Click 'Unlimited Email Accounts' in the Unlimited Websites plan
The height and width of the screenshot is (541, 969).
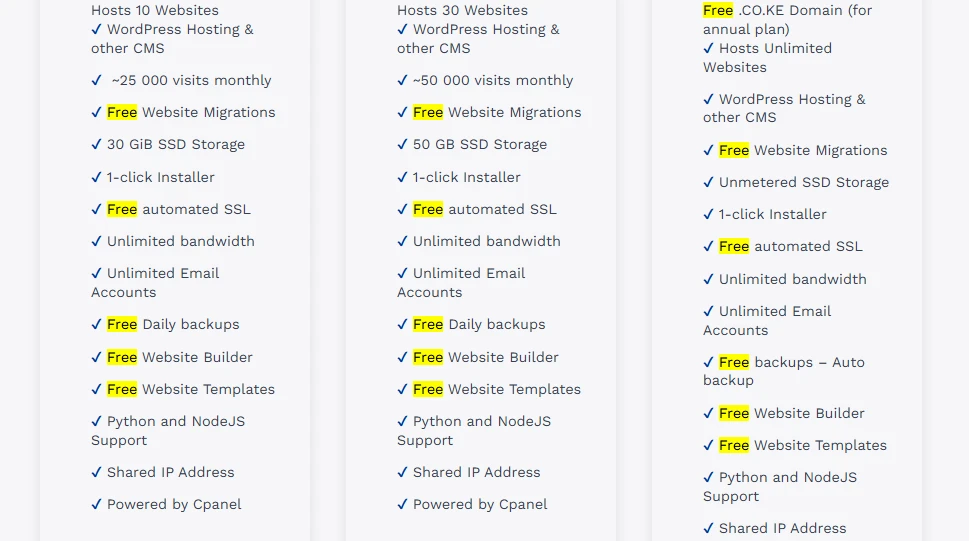[x=767, y=321]
